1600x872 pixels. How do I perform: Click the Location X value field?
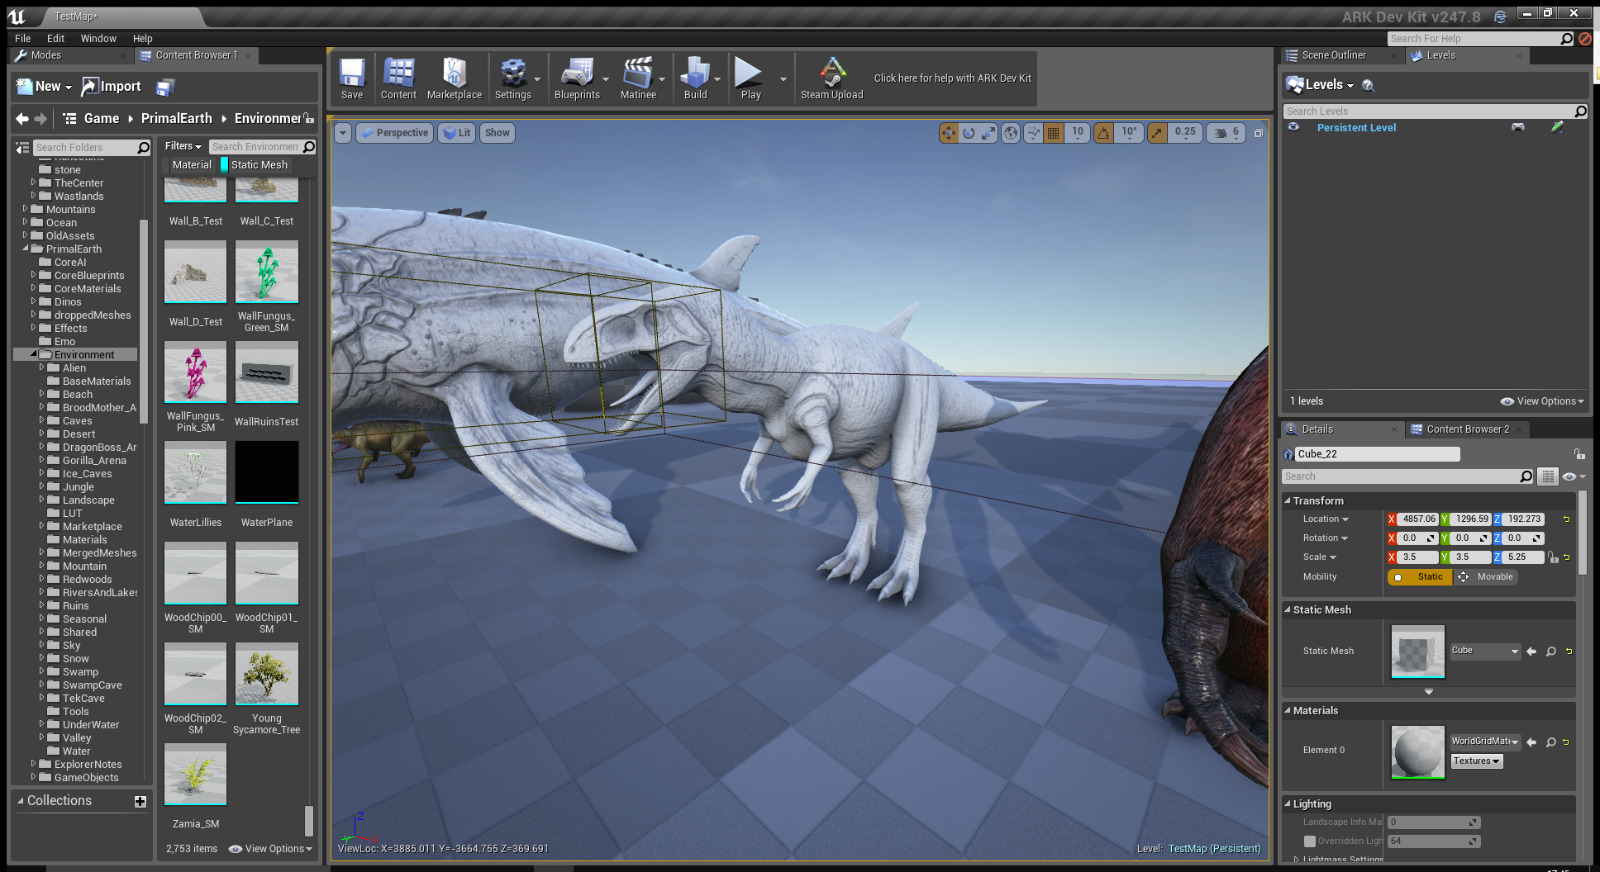click(x=1417, y=520)
